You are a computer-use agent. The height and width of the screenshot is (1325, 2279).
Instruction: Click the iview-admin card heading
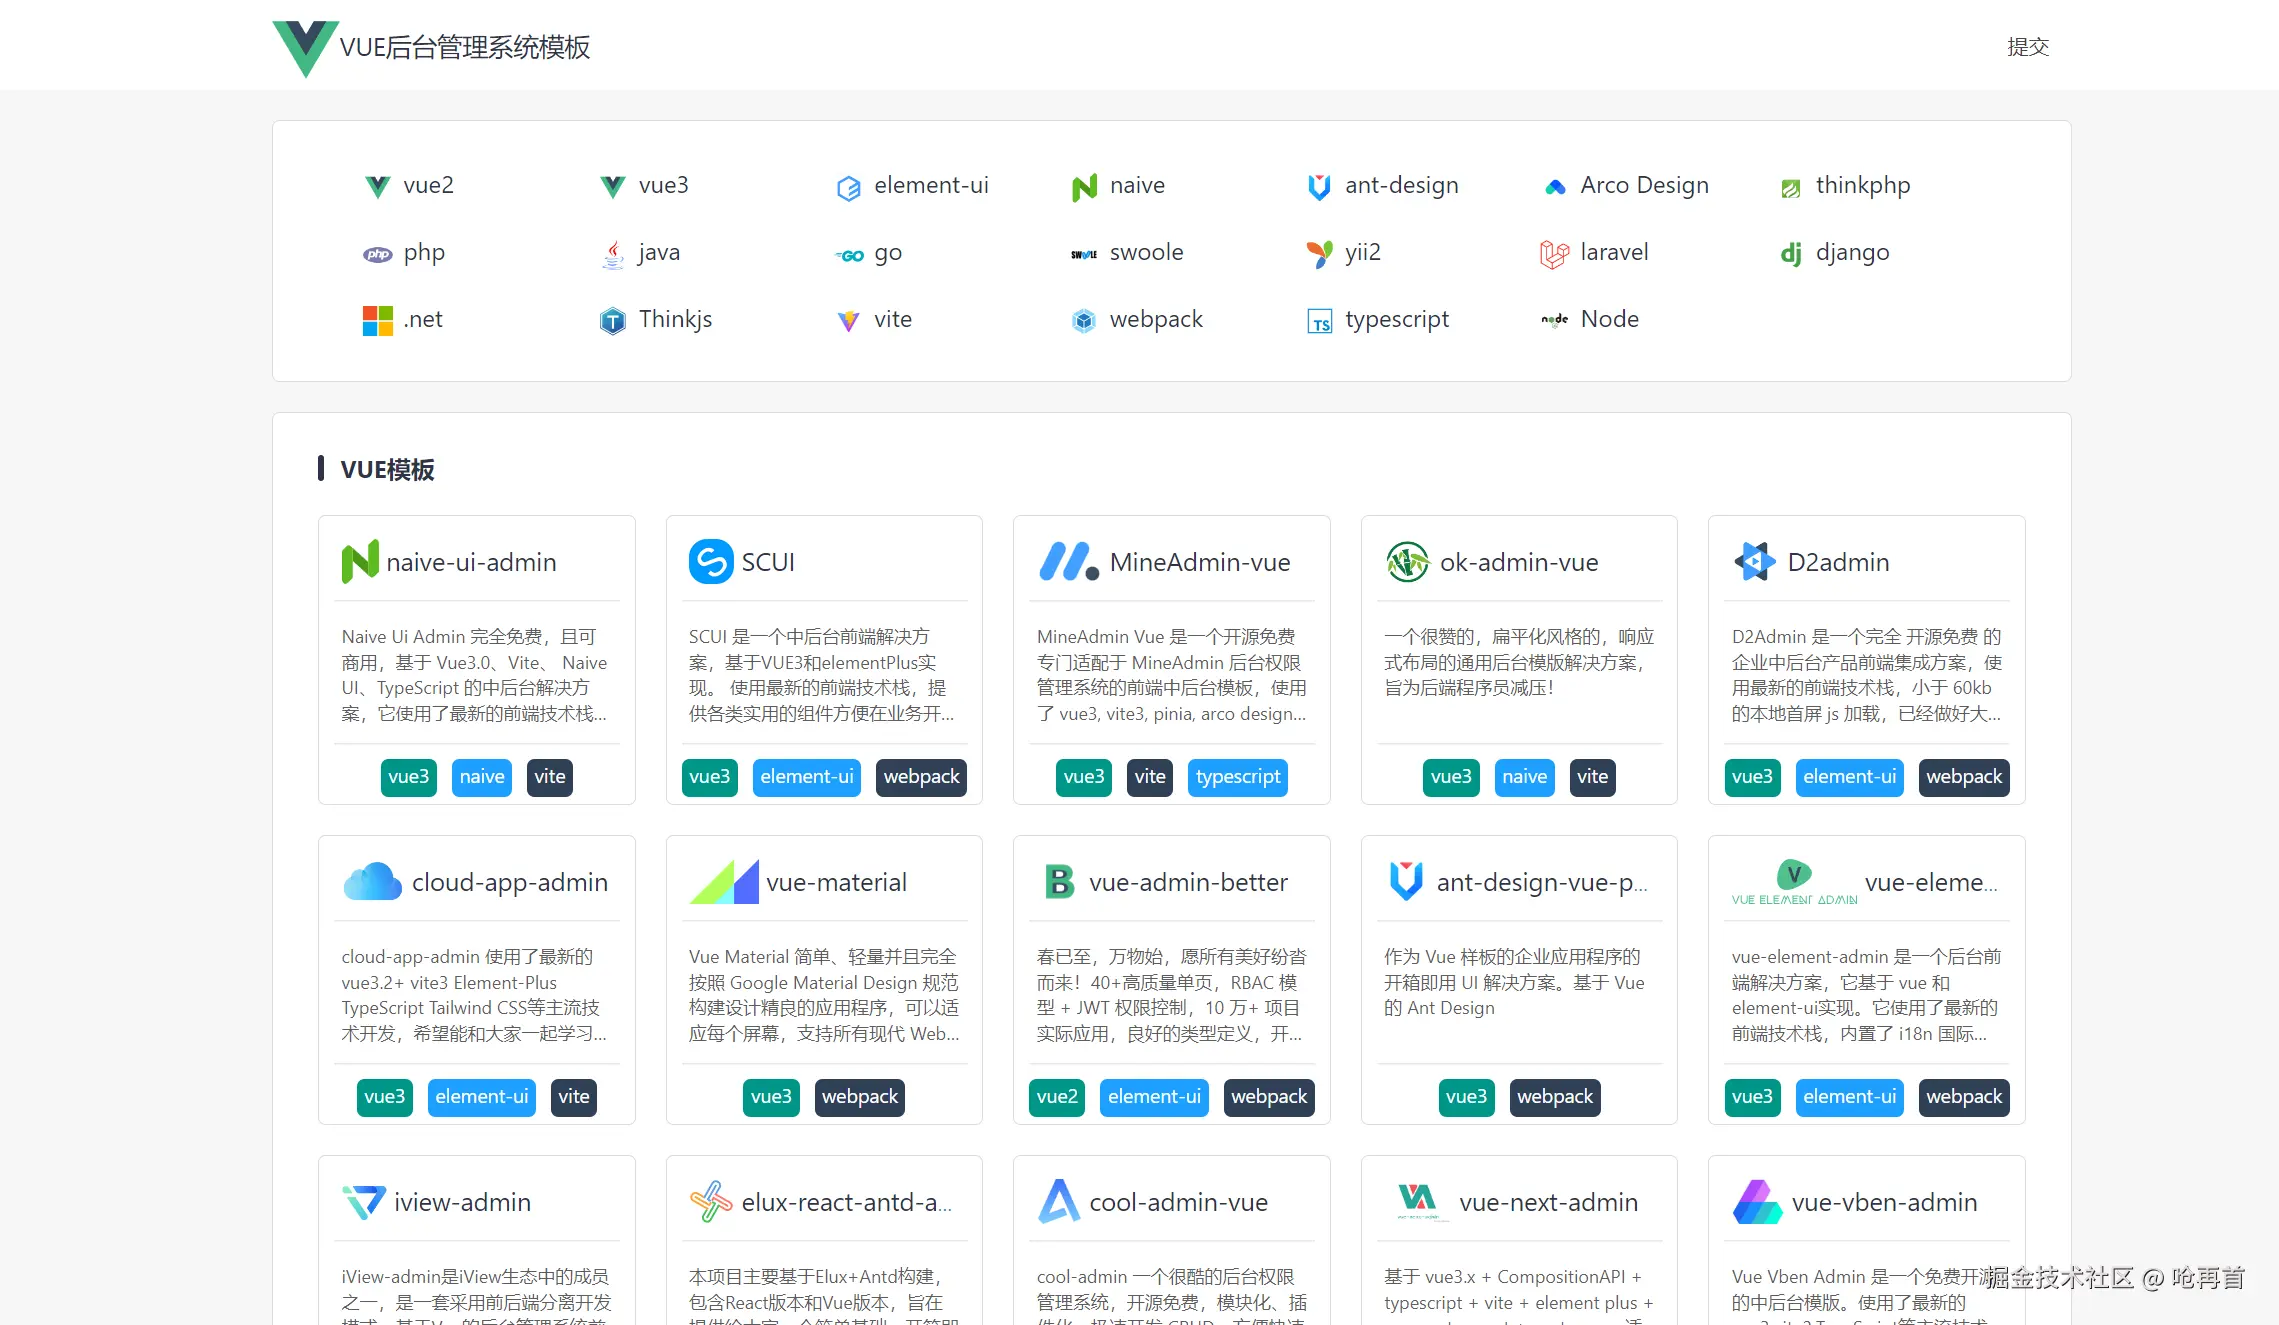coord(462,1202)
